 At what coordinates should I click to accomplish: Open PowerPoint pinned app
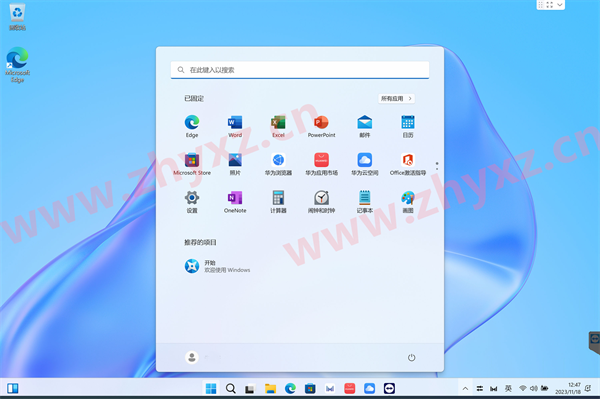(321, 126)
